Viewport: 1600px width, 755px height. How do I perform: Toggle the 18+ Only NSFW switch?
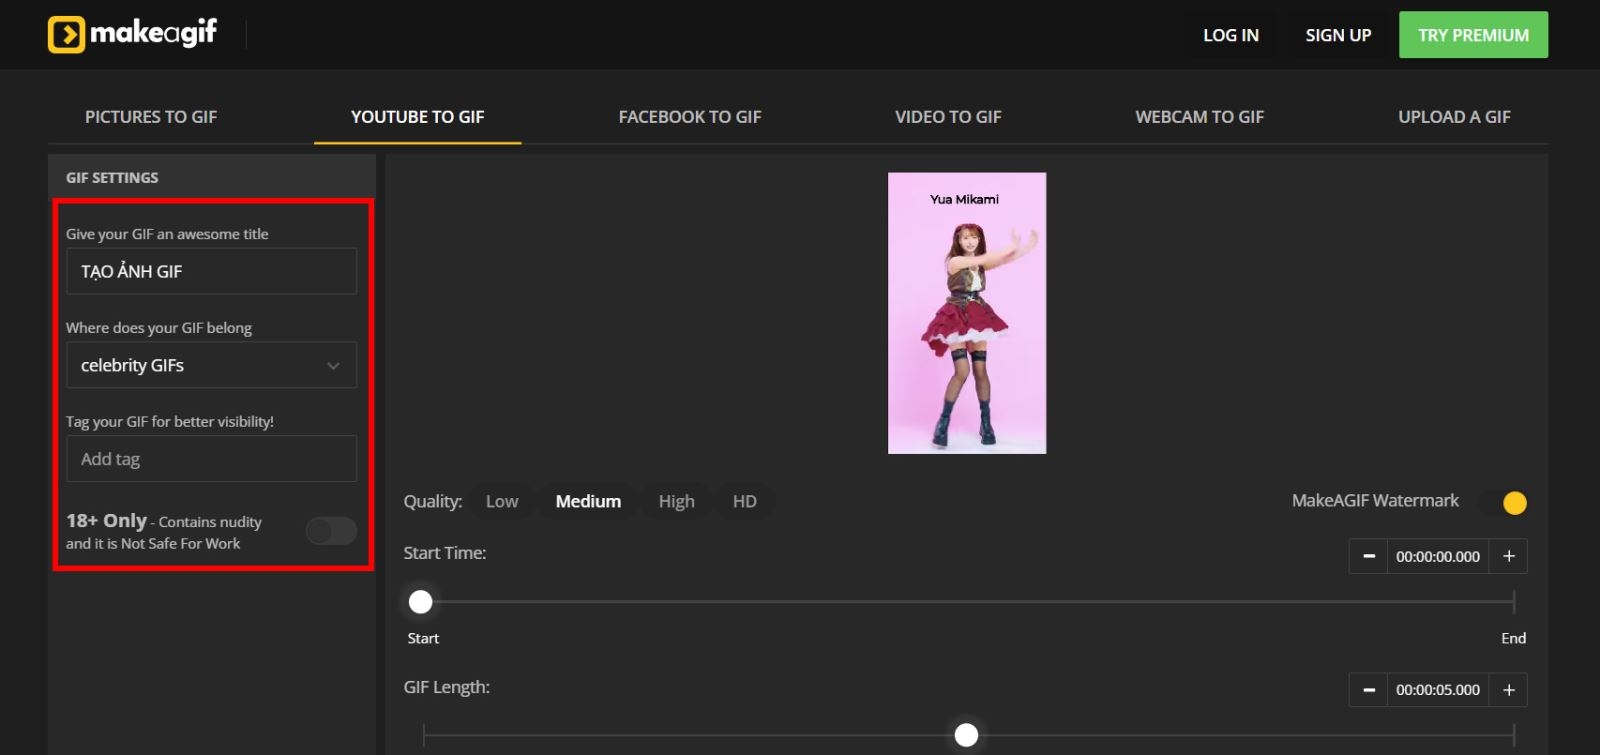coord(331,531)
